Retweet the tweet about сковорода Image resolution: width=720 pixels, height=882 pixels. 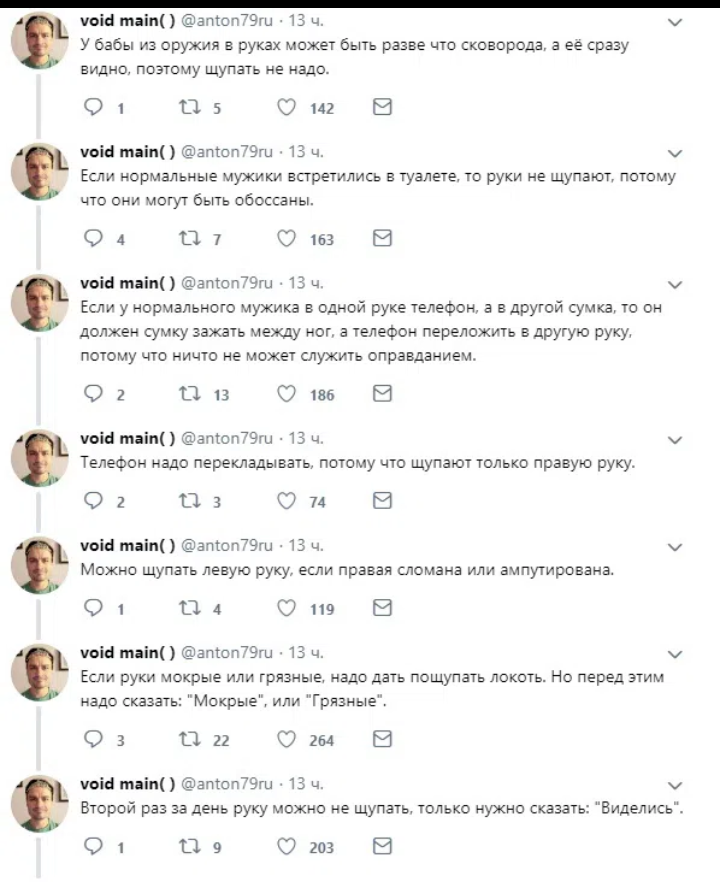[x=190, y=107]
